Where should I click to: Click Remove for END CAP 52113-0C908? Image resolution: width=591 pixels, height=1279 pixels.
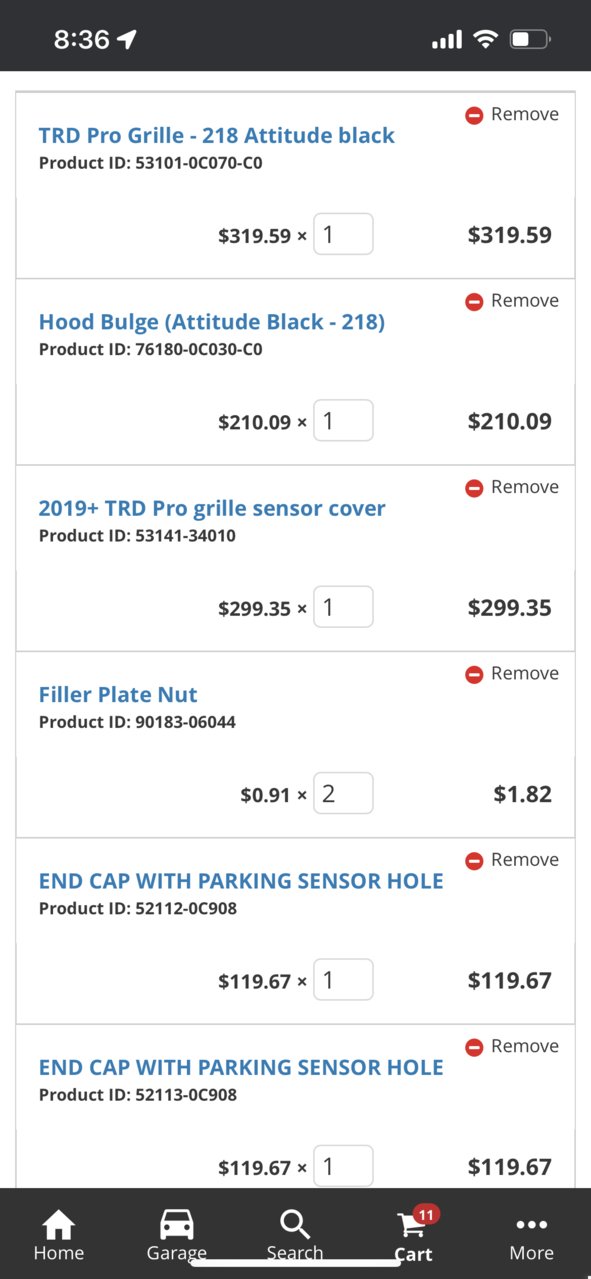click(512, 1046)
